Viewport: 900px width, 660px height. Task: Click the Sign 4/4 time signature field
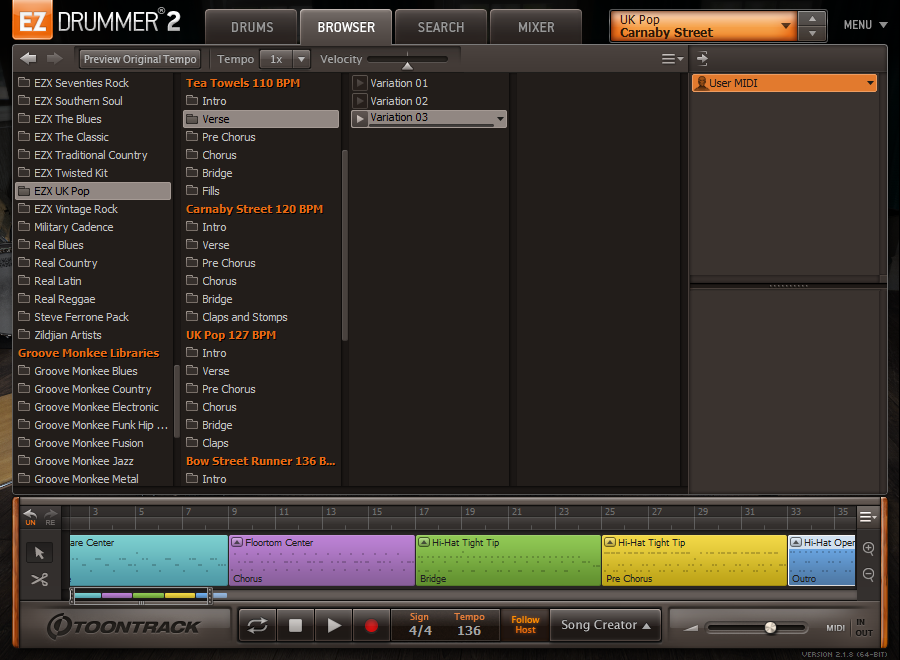pyautogui.click(x=420, y=625)
